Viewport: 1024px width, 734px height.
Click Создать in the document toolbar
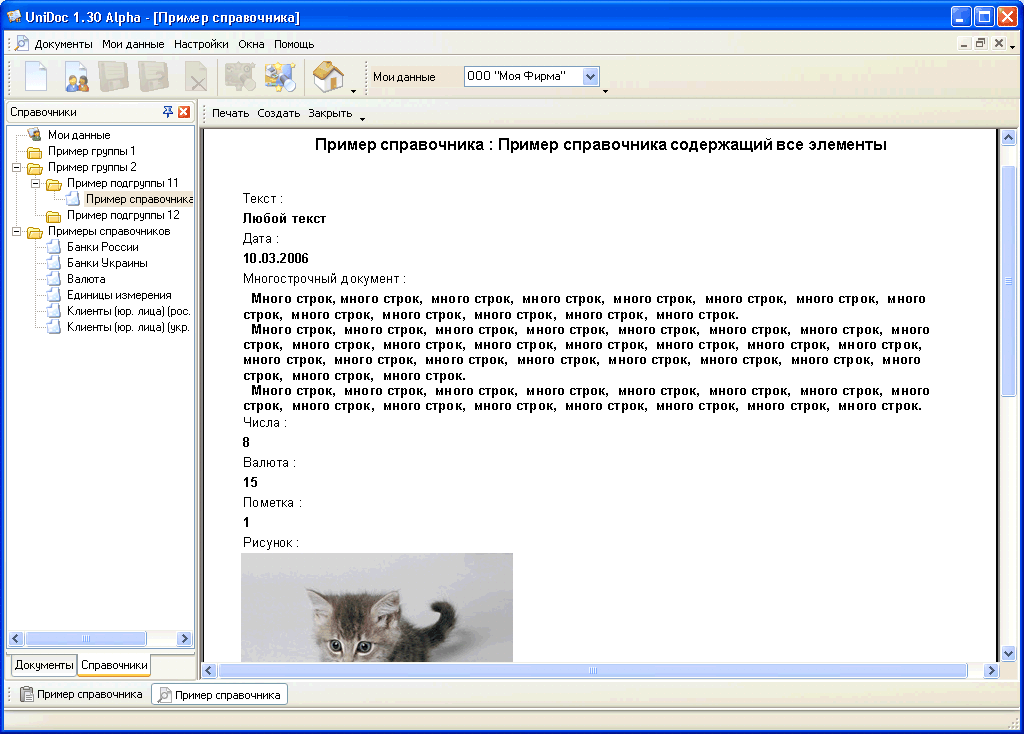click(x=278, y=113)
